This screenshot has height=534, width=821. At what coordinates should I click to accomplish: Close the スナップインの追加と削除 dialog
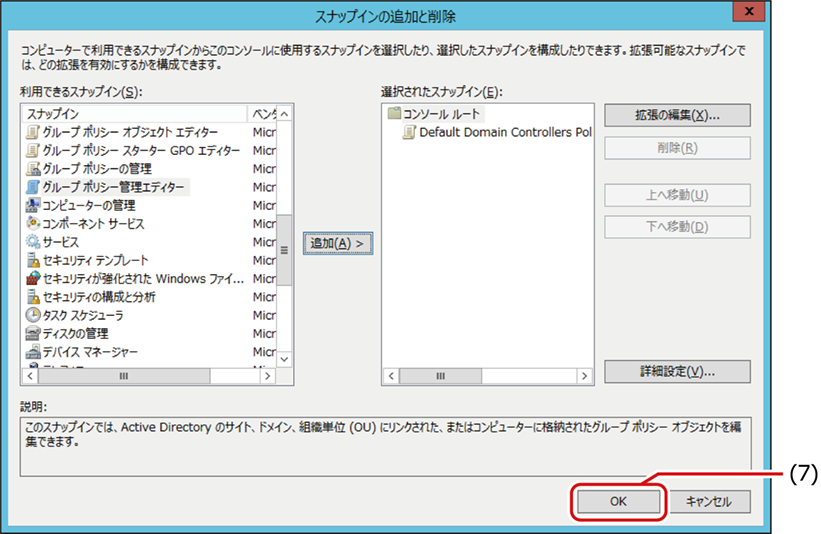click(749, 11)
